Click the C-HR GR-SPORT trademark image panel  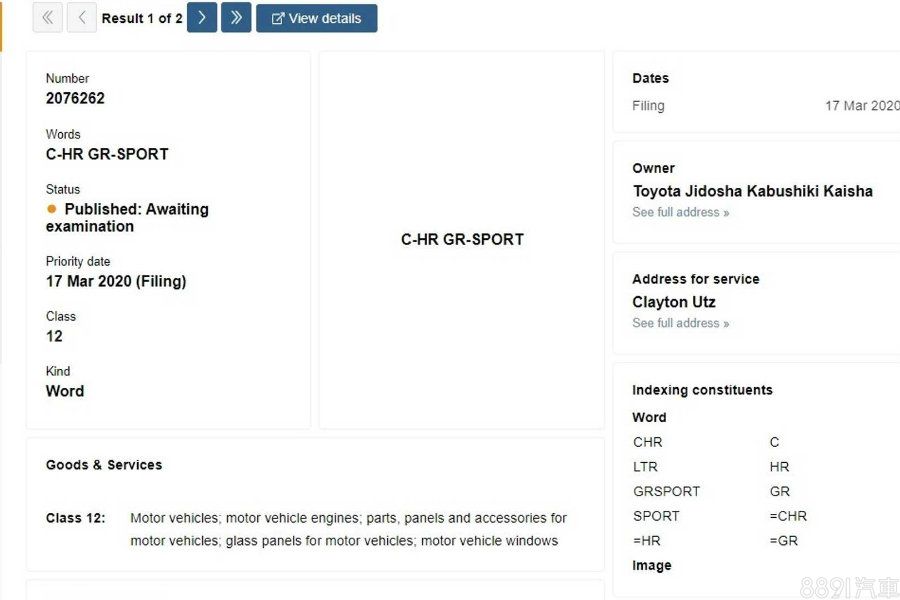[462, 239]
